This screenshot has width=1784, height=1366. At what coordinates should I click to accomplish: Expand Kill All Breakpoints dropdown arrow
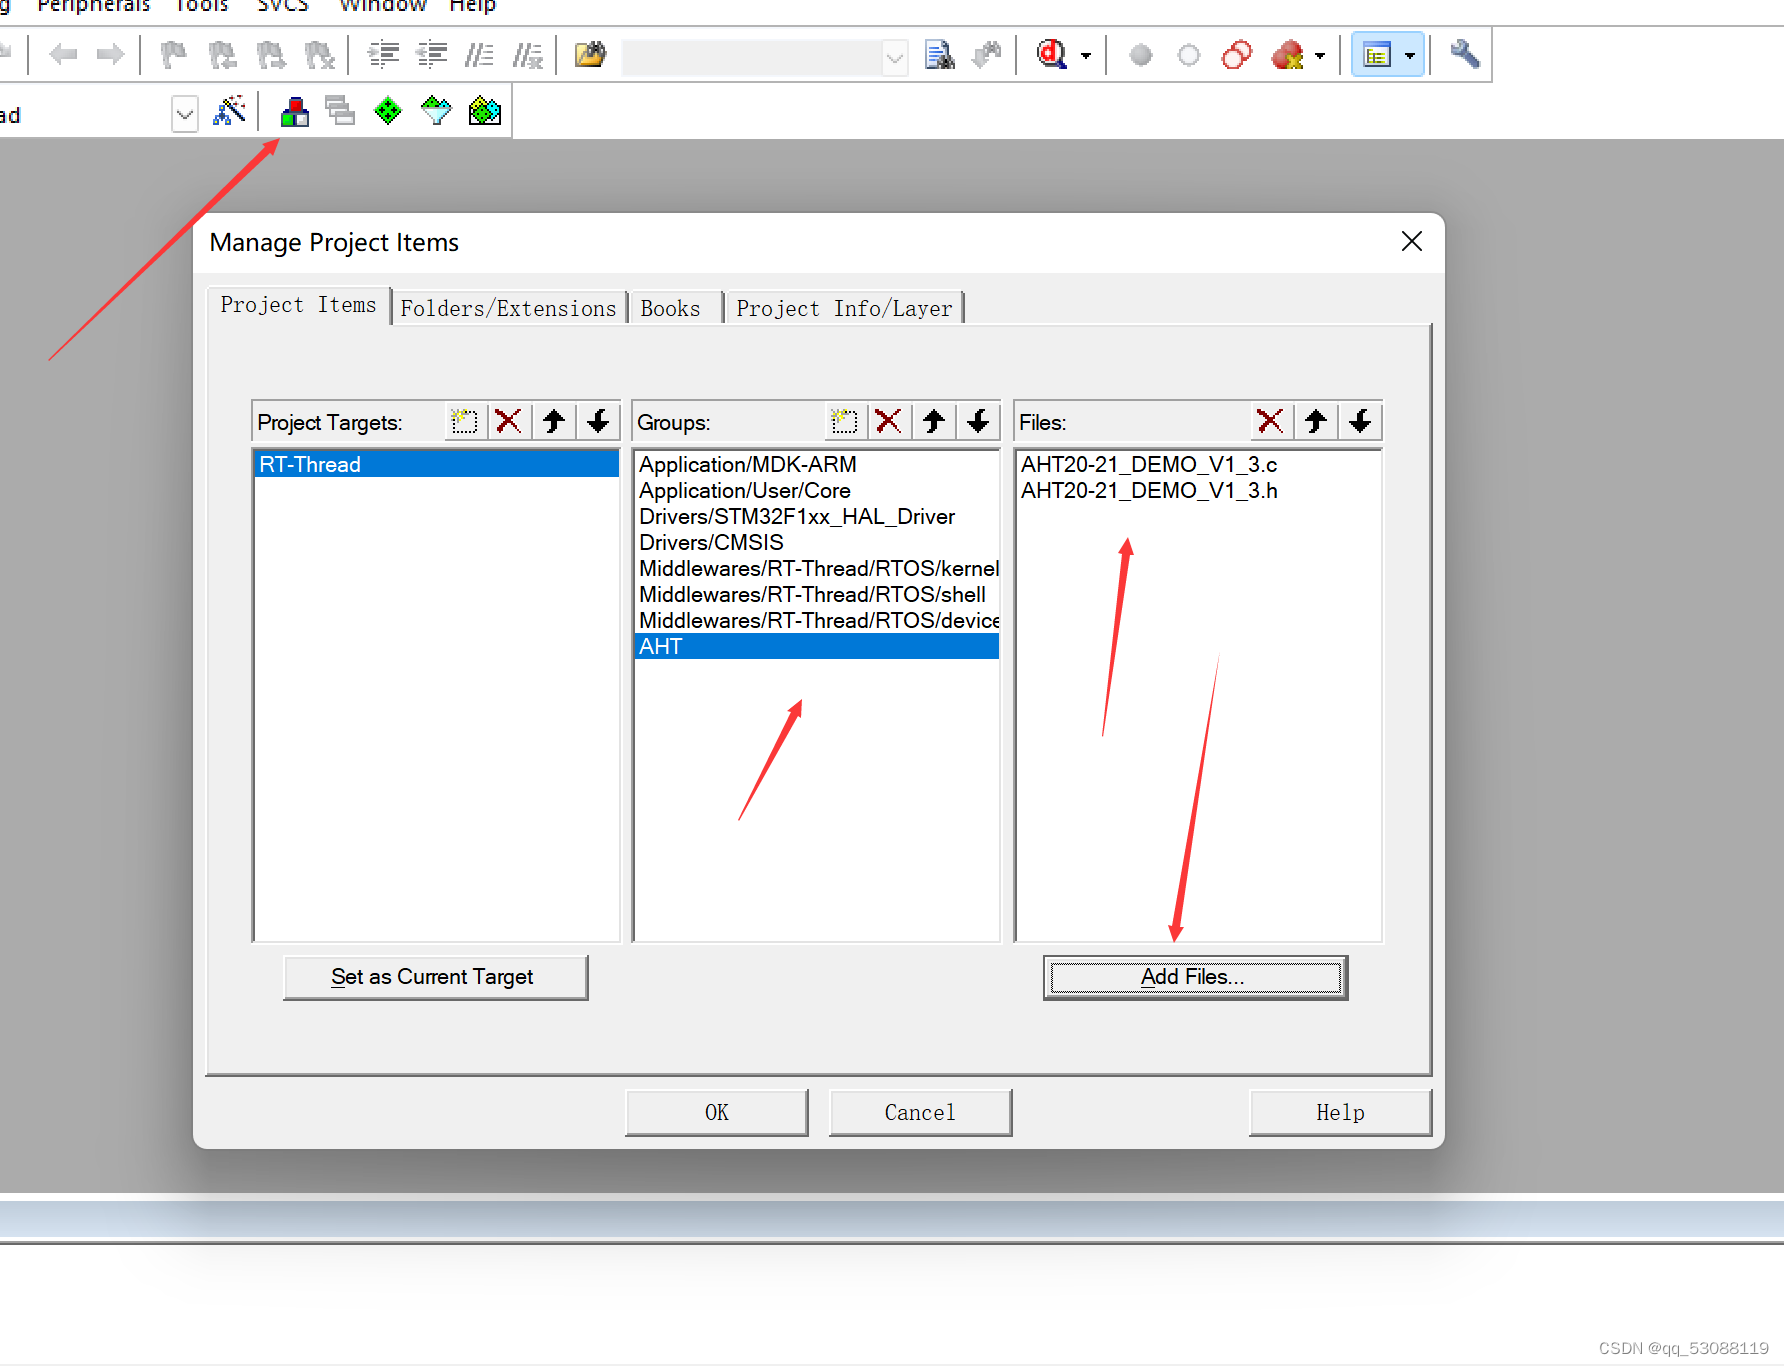pyautogui.click(x=1320, y=56)
